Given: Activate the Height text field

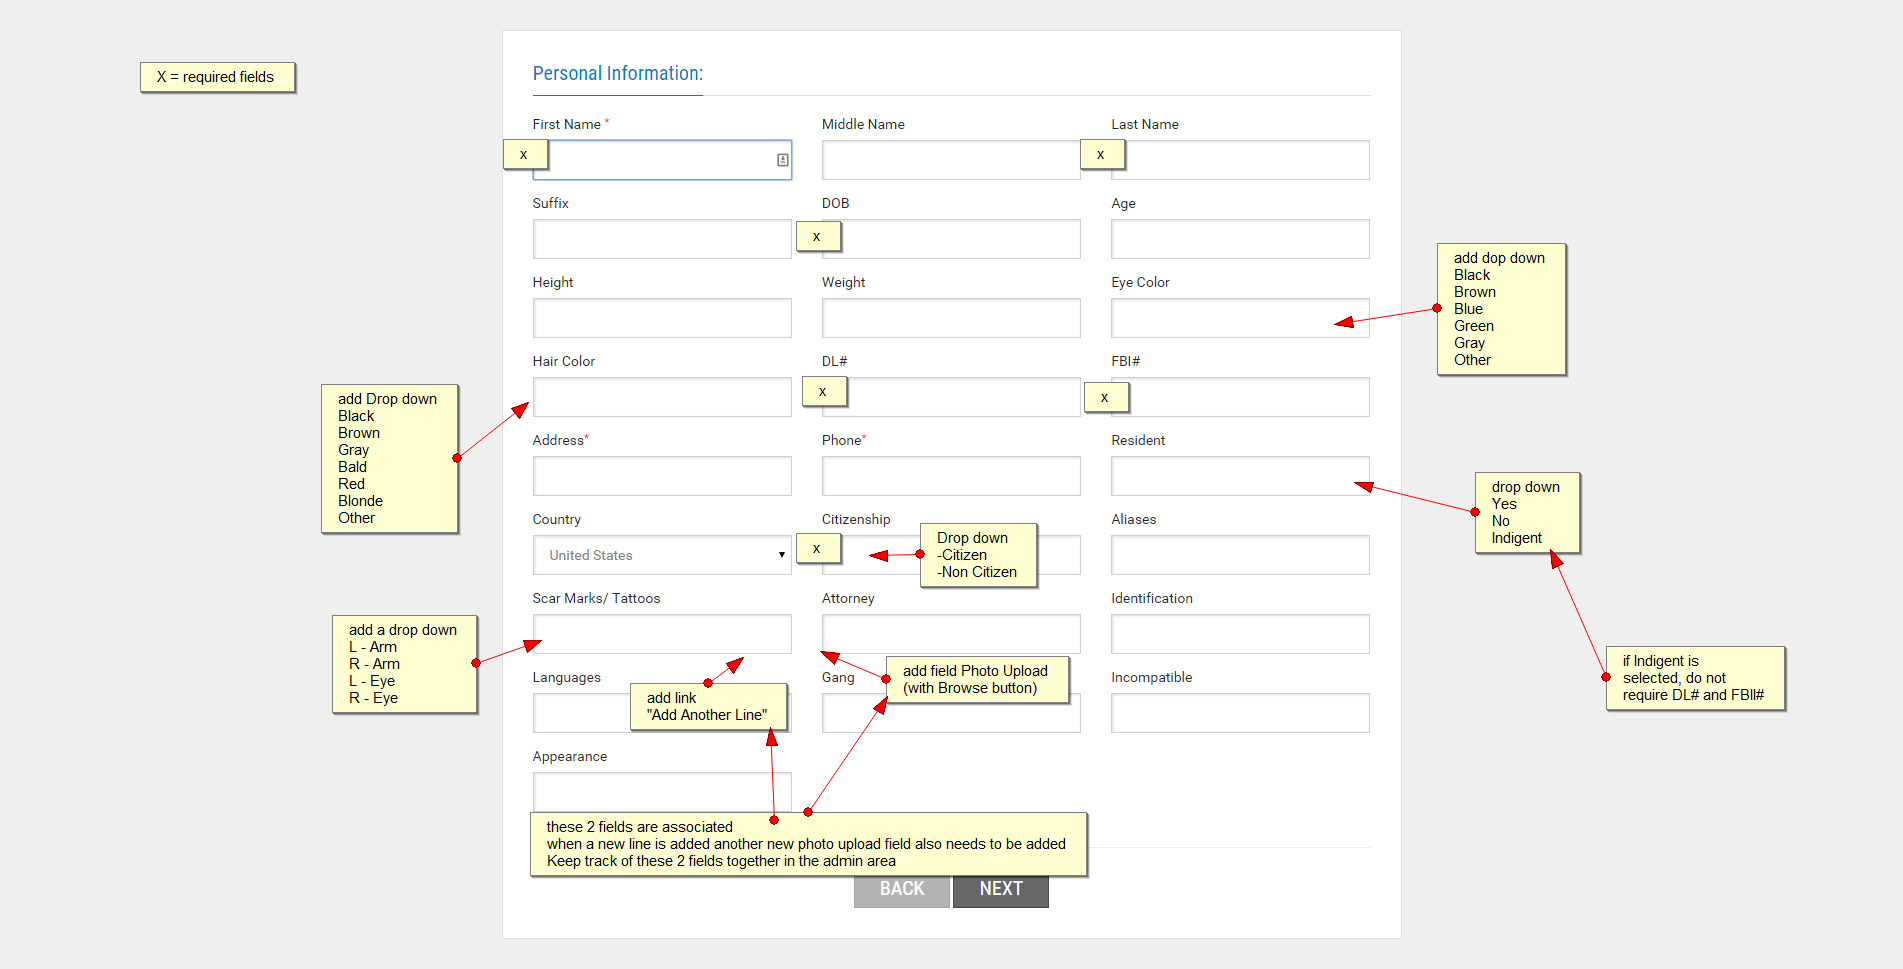Looking at the screenshot, I should tap(662, 318).
